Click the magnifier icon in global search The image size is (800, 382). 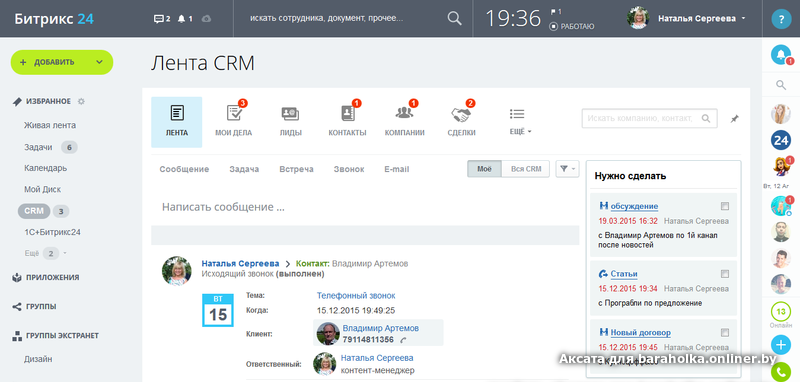click(454, 18)
